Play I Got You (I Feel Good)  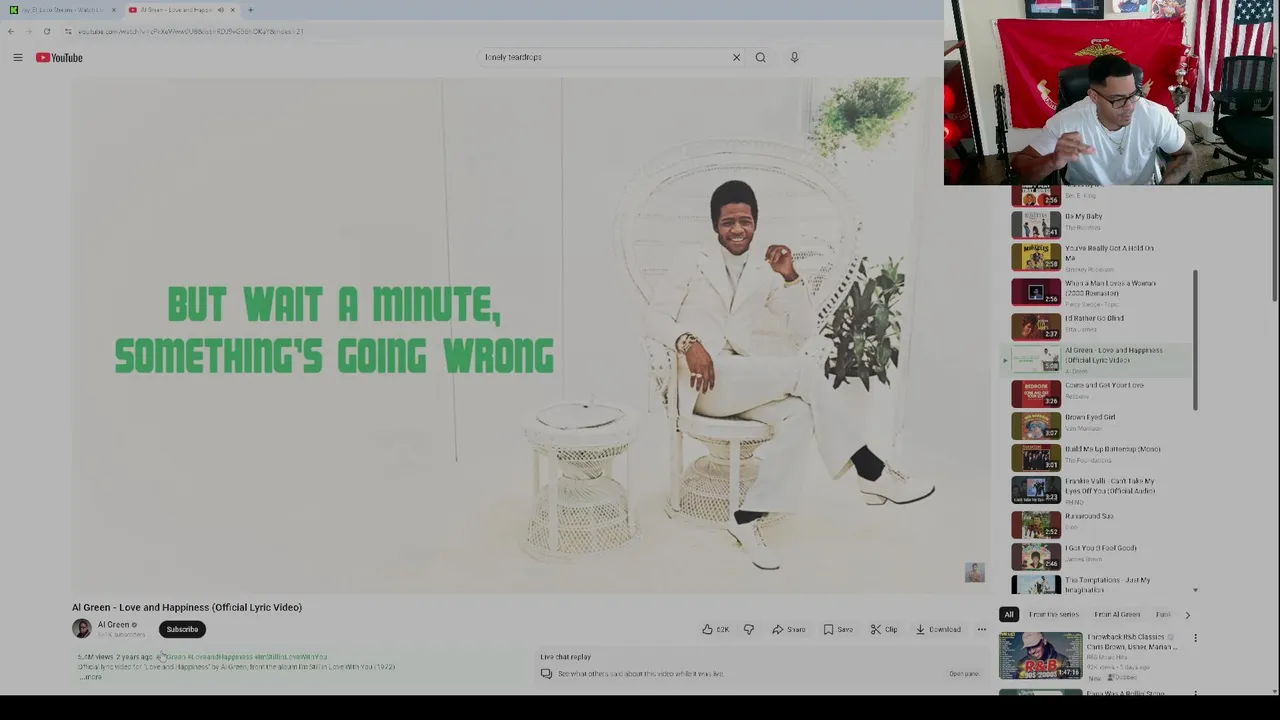pyautogui.click(x=1100, y=555)
